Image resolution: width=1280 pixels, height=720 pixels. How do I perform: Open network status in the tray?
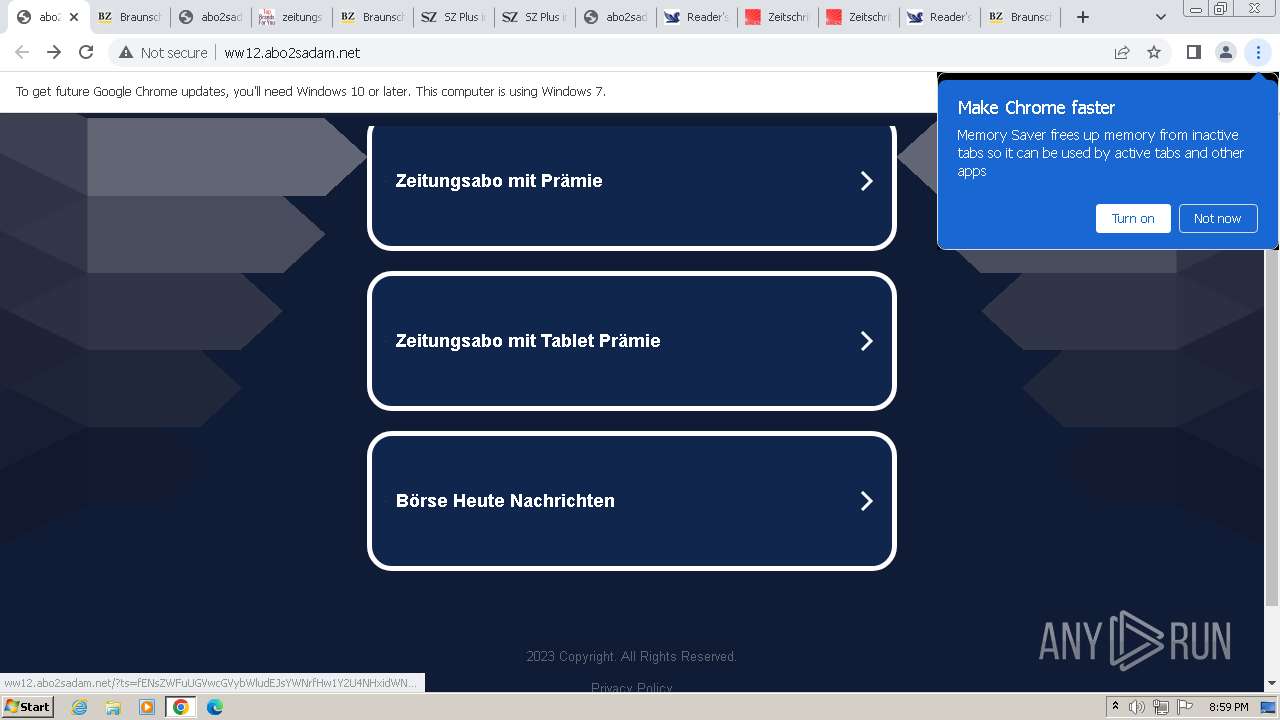[x=1160, y=707]
